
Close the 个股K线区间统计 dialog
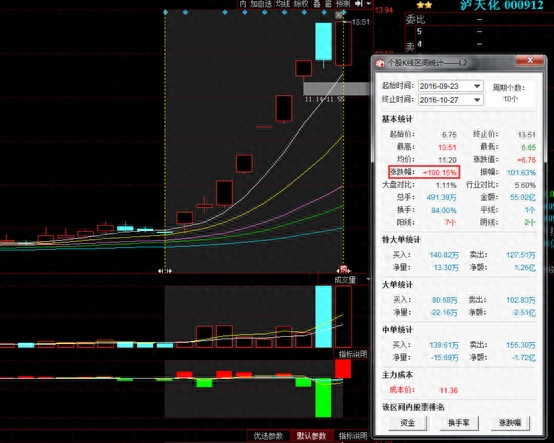pyautogui.click(x=530, y=60)
